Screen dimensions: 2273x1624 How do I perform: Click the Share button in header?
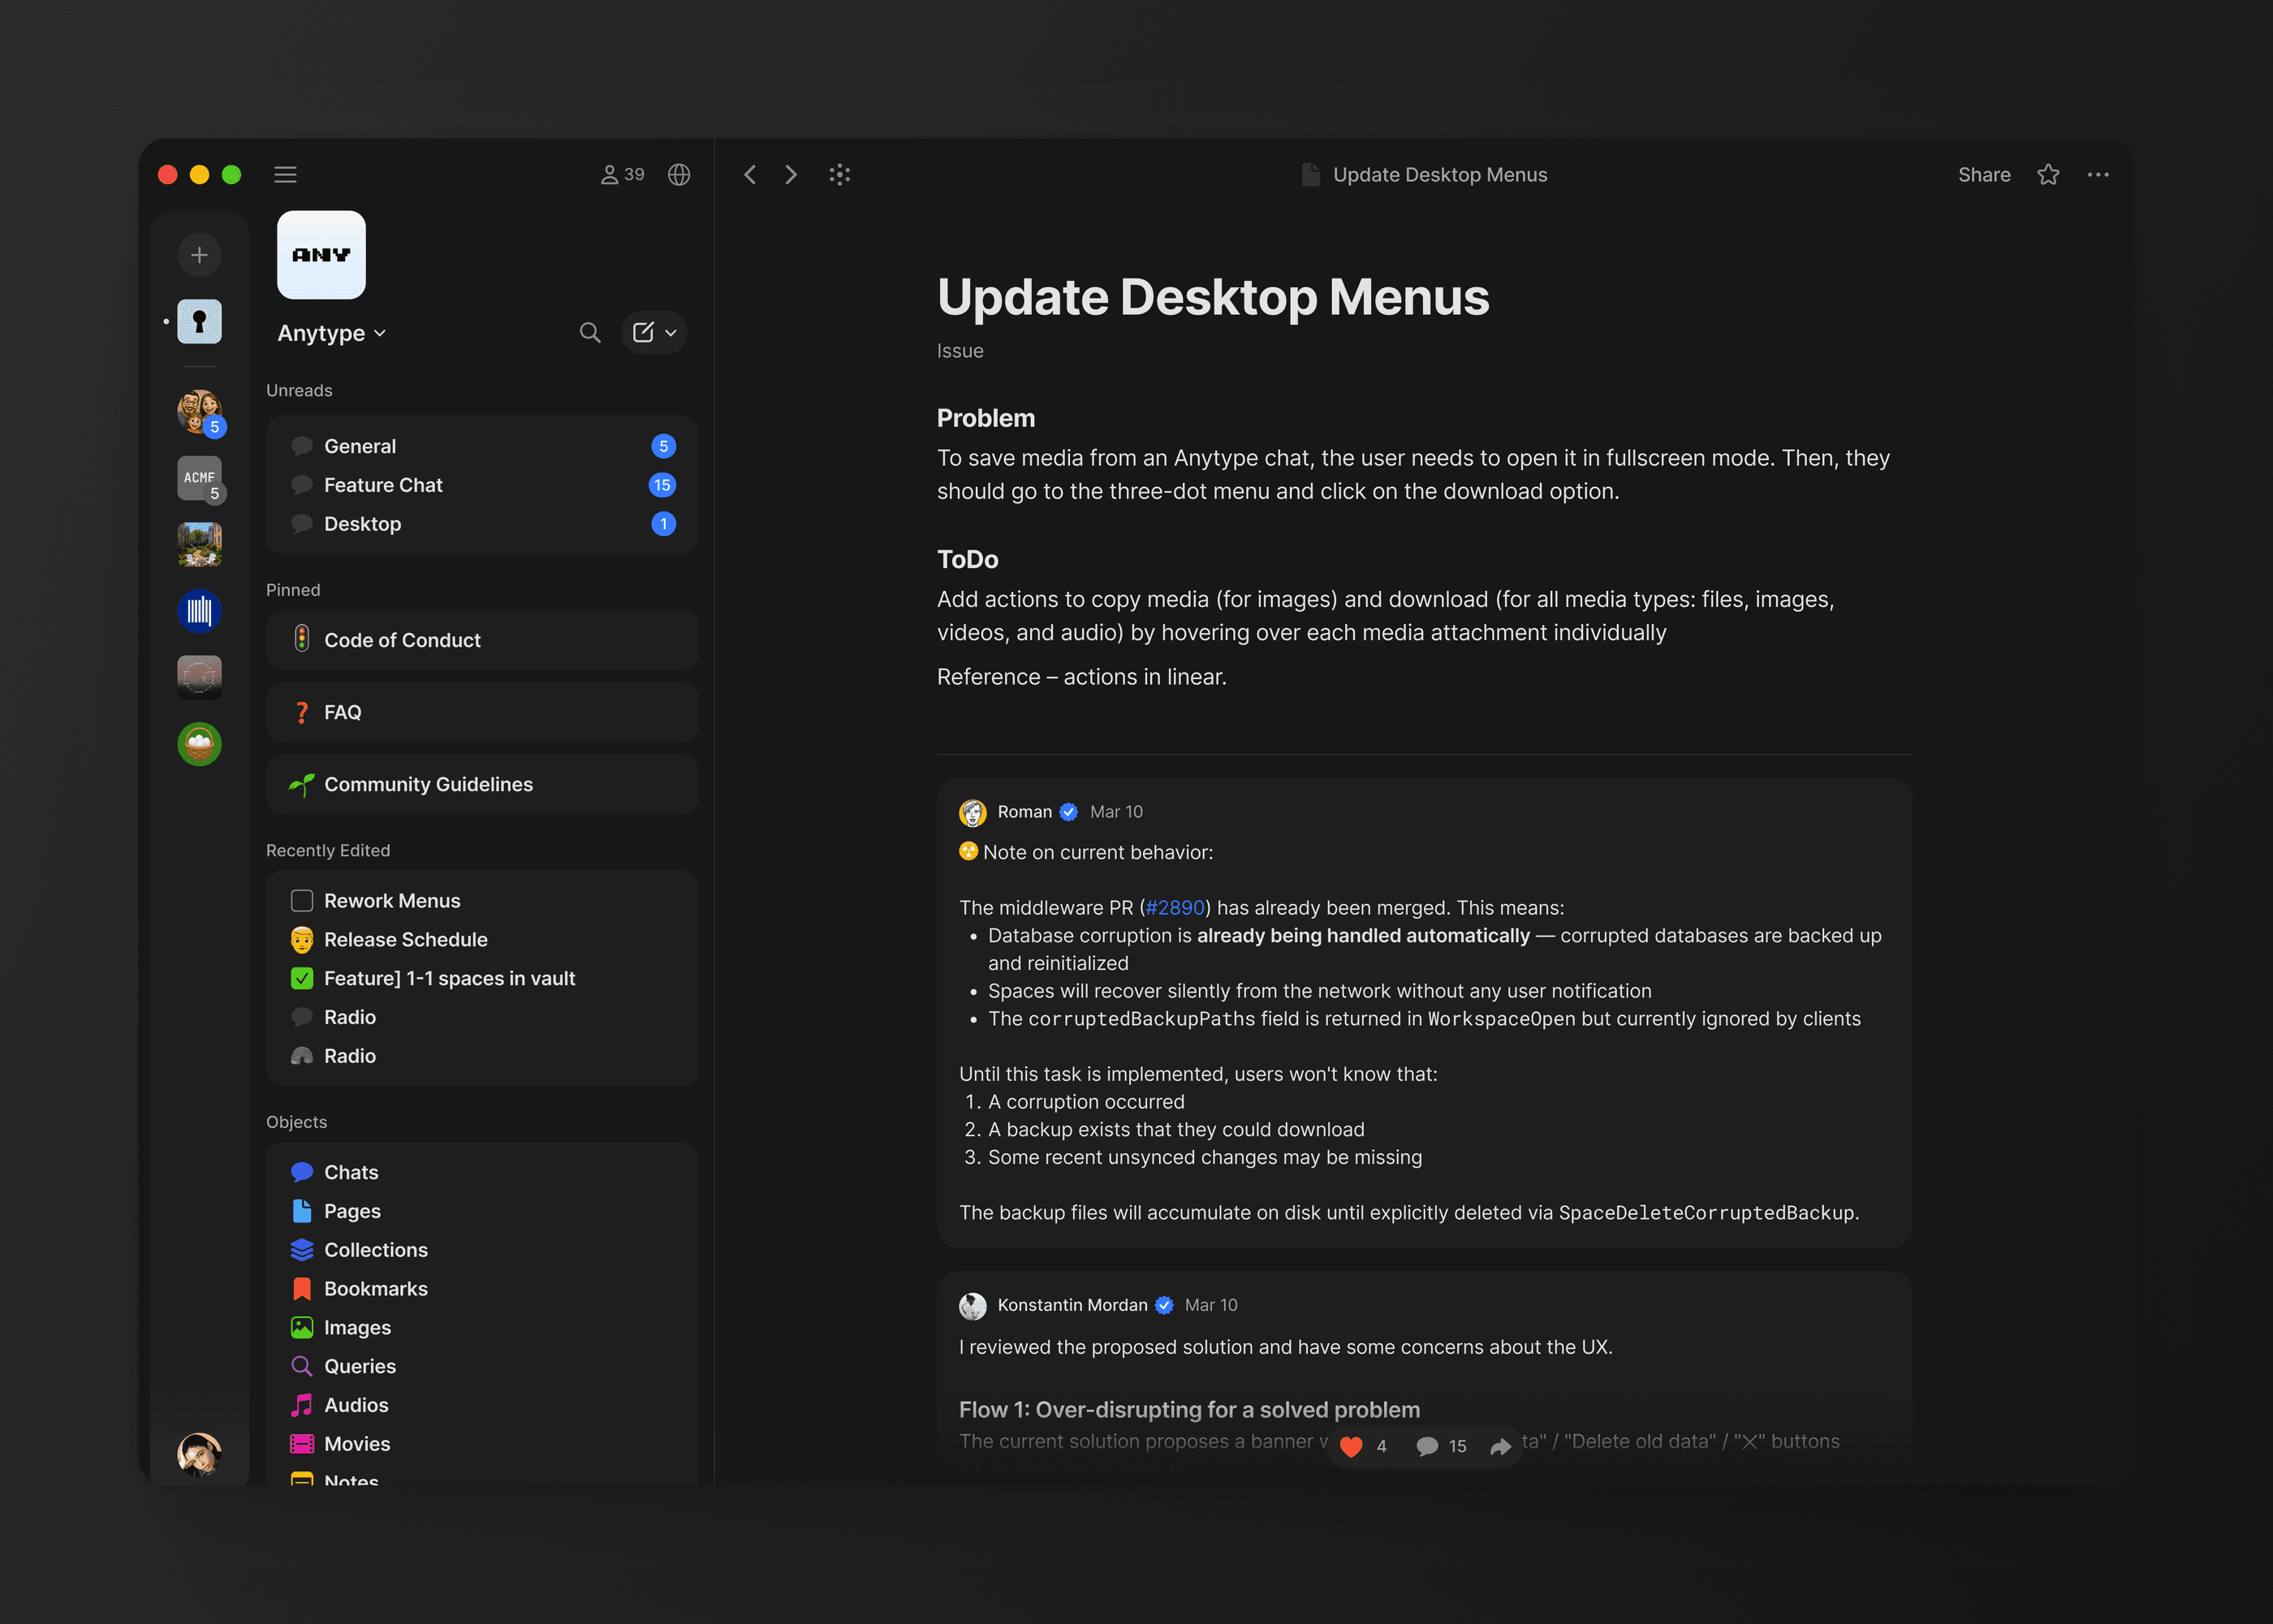tap(1984, 175)
